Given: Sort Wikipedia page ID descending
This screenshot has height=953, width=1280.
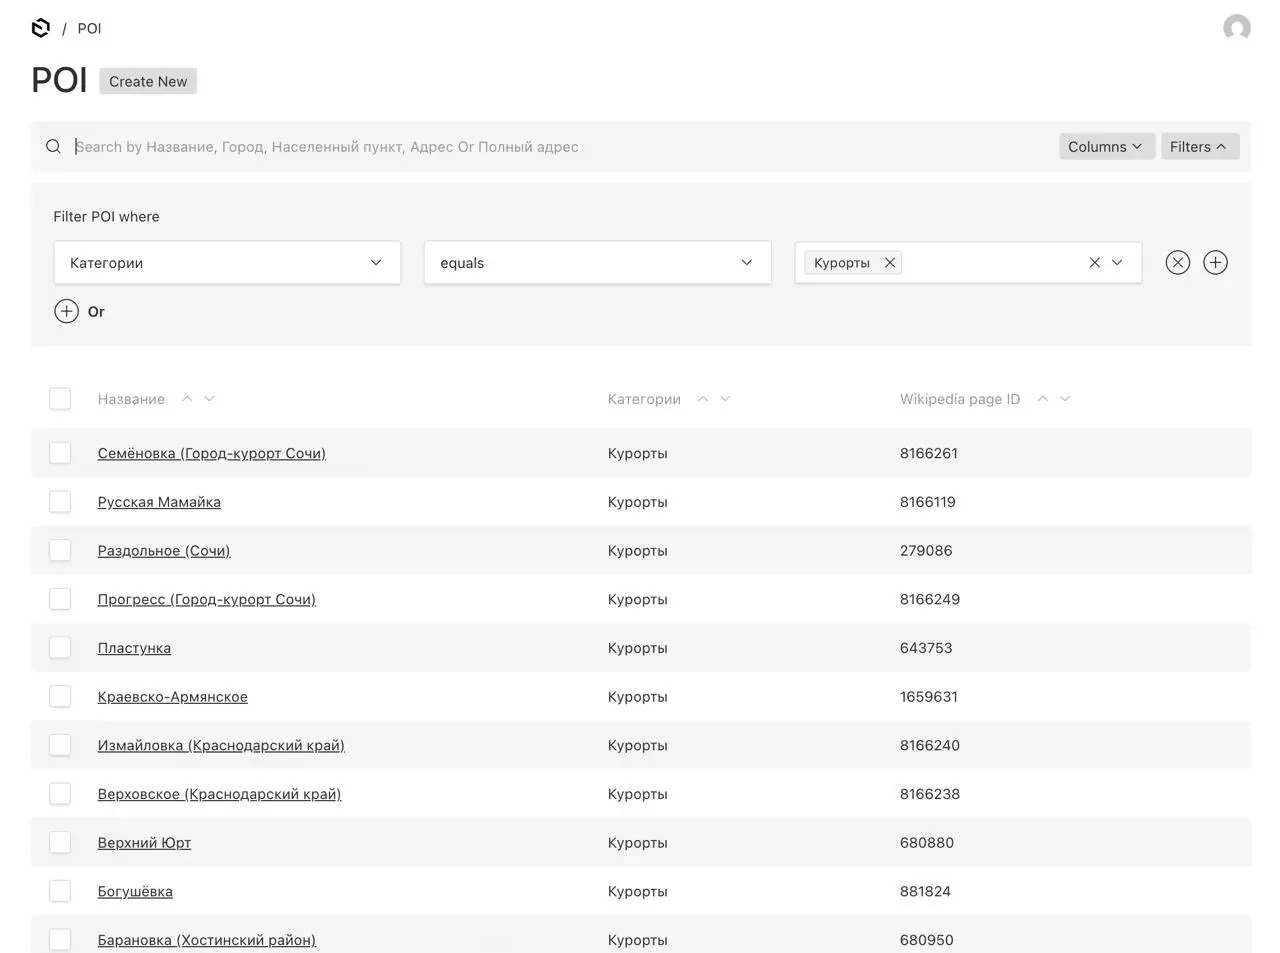Looking at the screenshot, I should click(x=1065, y=399).
